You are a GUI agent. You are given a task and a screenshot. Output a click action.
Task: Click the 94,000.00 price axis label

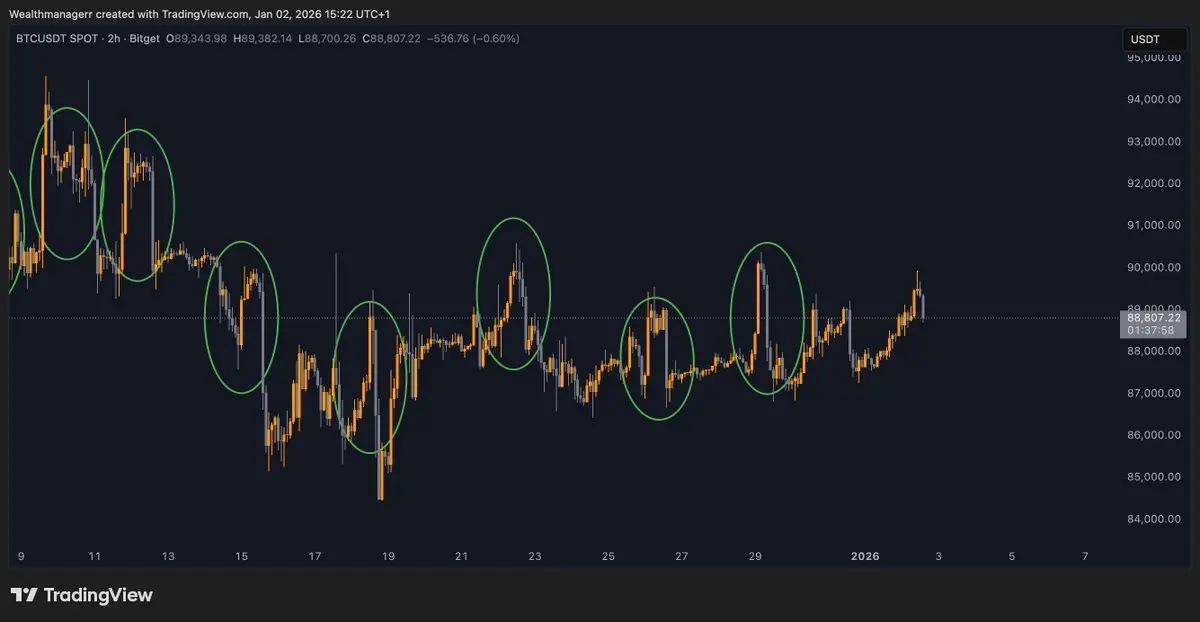point(1155,99)
